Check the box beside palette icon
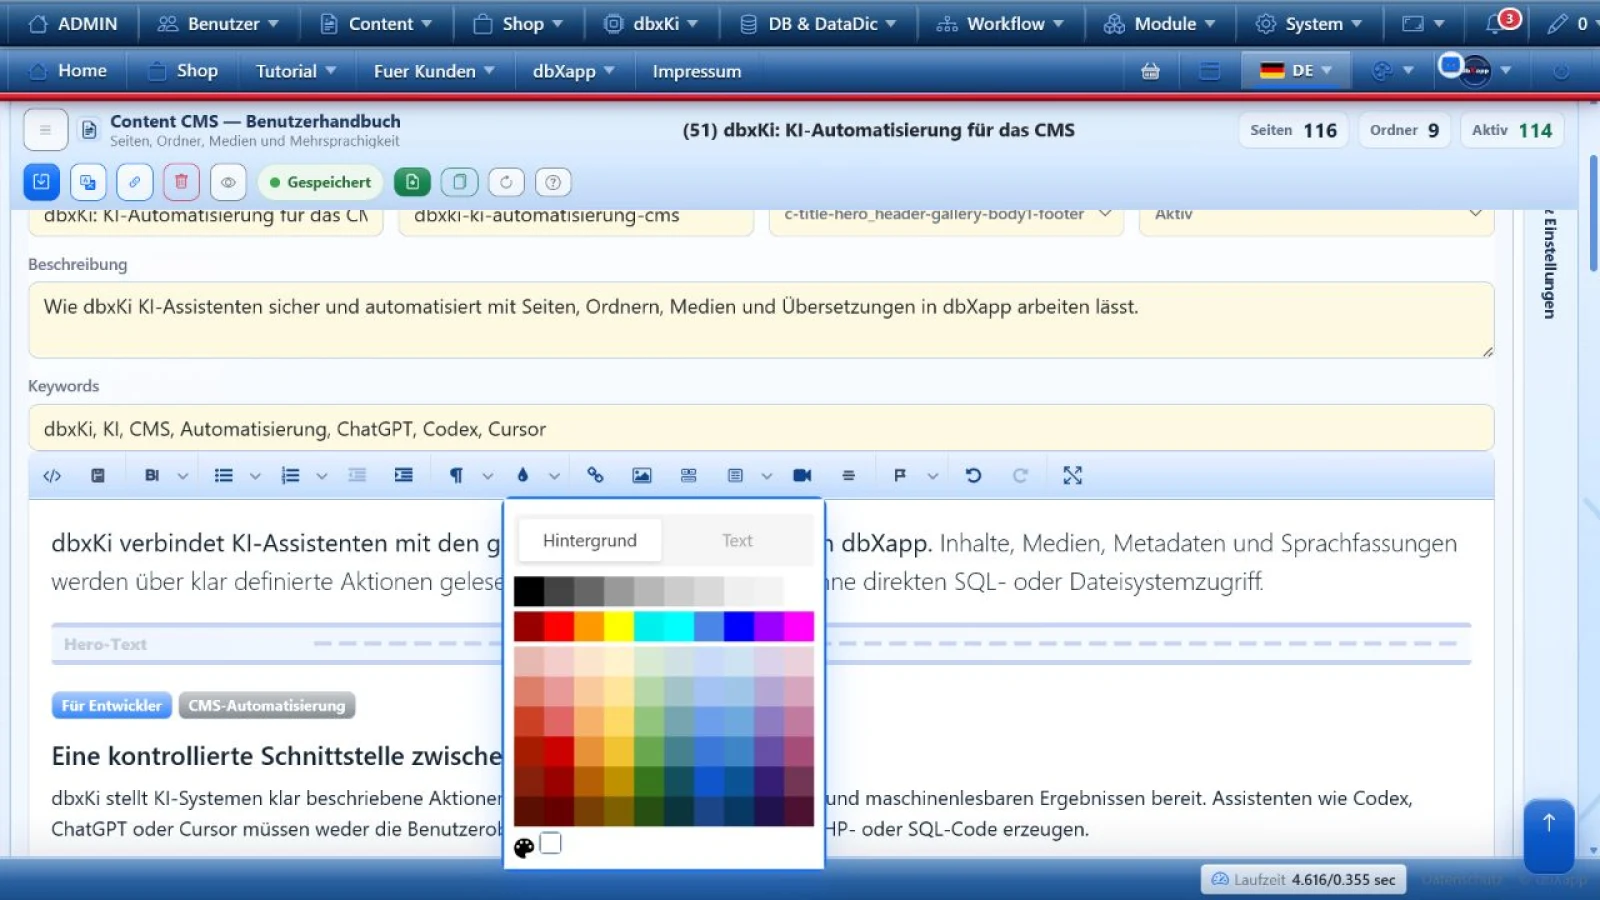Screen dimensions: 1600x900 pyautogui.click(x=550, y=844)
